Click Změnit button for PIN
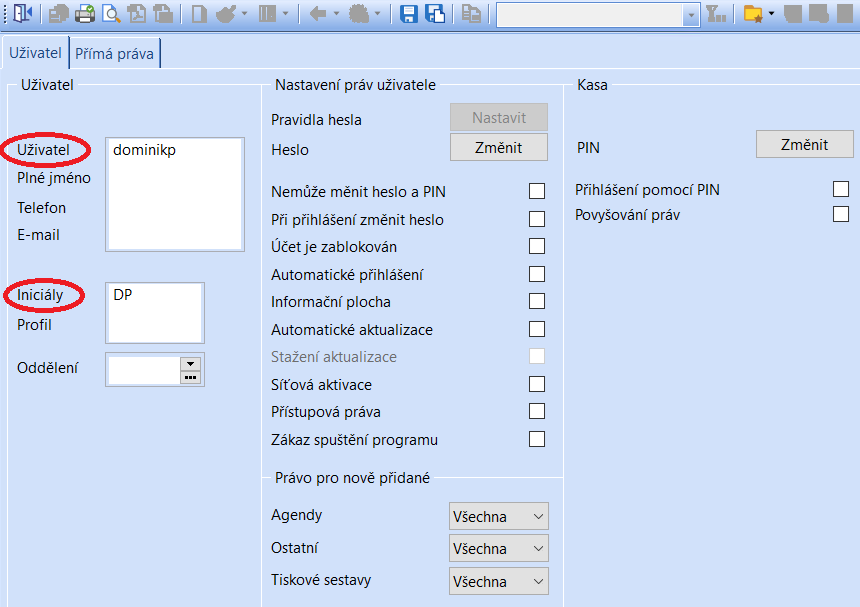The image size is (860, 607). tap(804, 145)
